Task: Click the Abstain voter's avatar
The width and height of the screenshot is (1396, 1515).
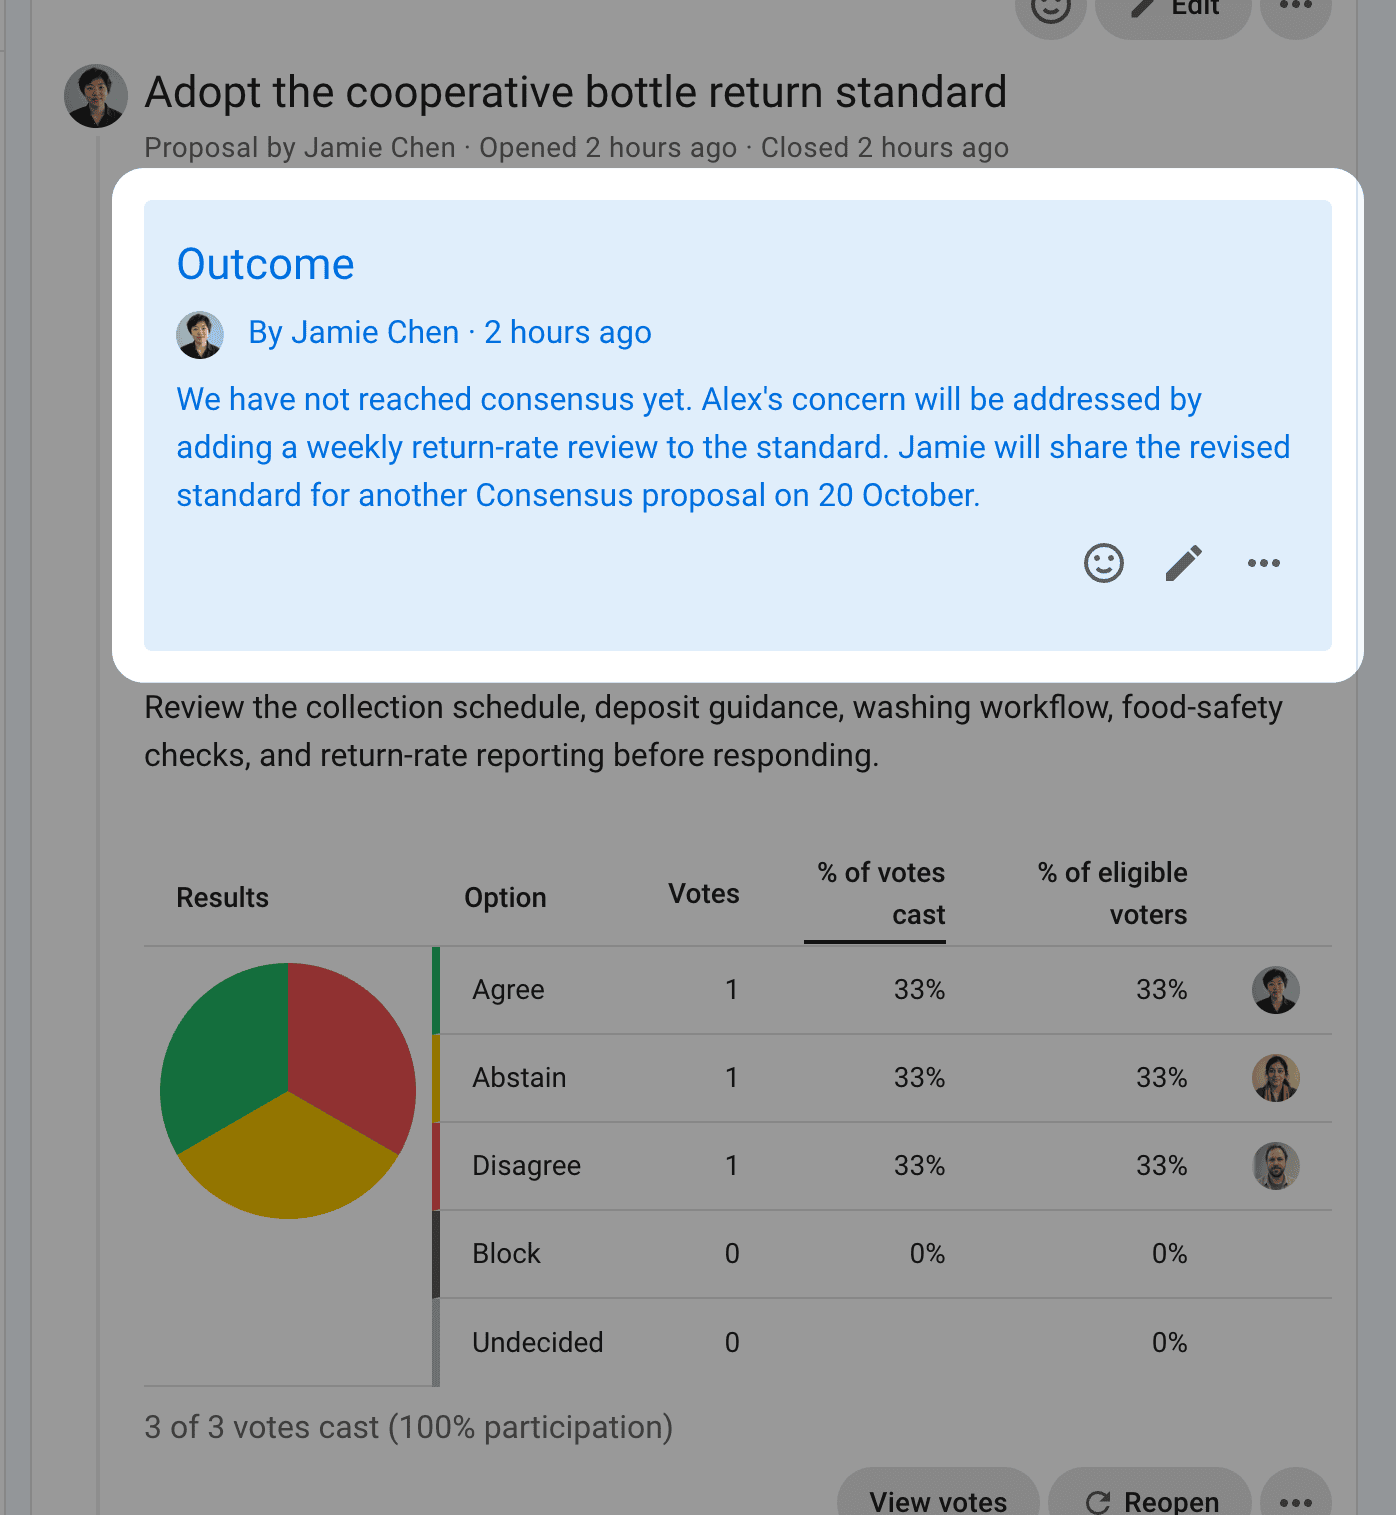Action: (x=1276, y=1078)
